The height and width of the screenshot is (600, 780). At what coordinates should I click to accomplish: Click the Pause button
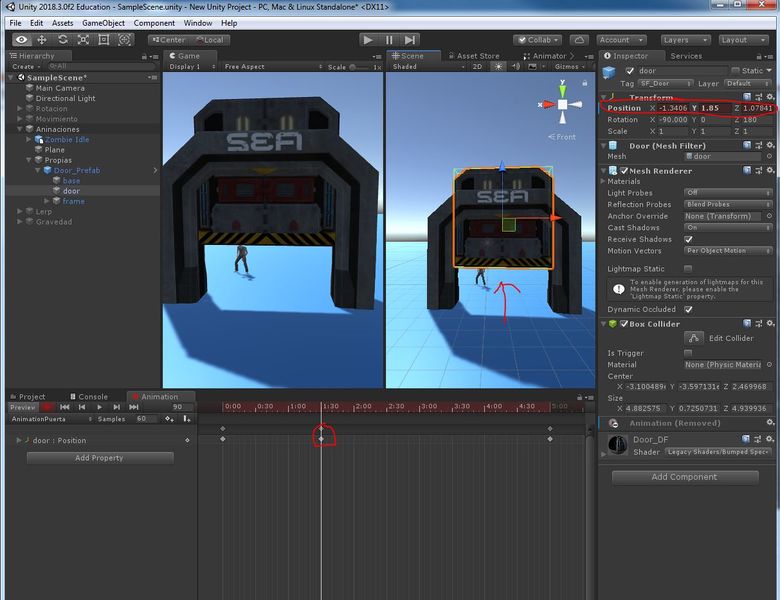(389, 40)
